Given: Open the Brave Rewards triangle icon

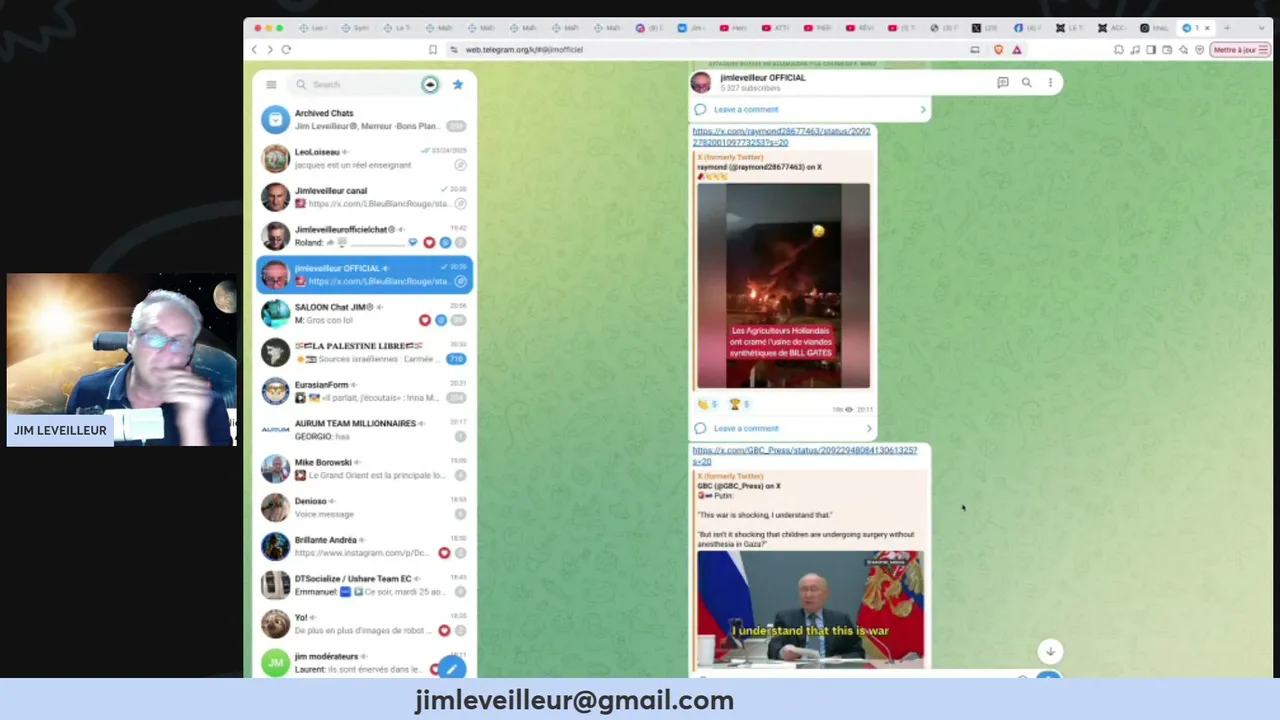Looking at the screenshot, I should (1017, 50).
